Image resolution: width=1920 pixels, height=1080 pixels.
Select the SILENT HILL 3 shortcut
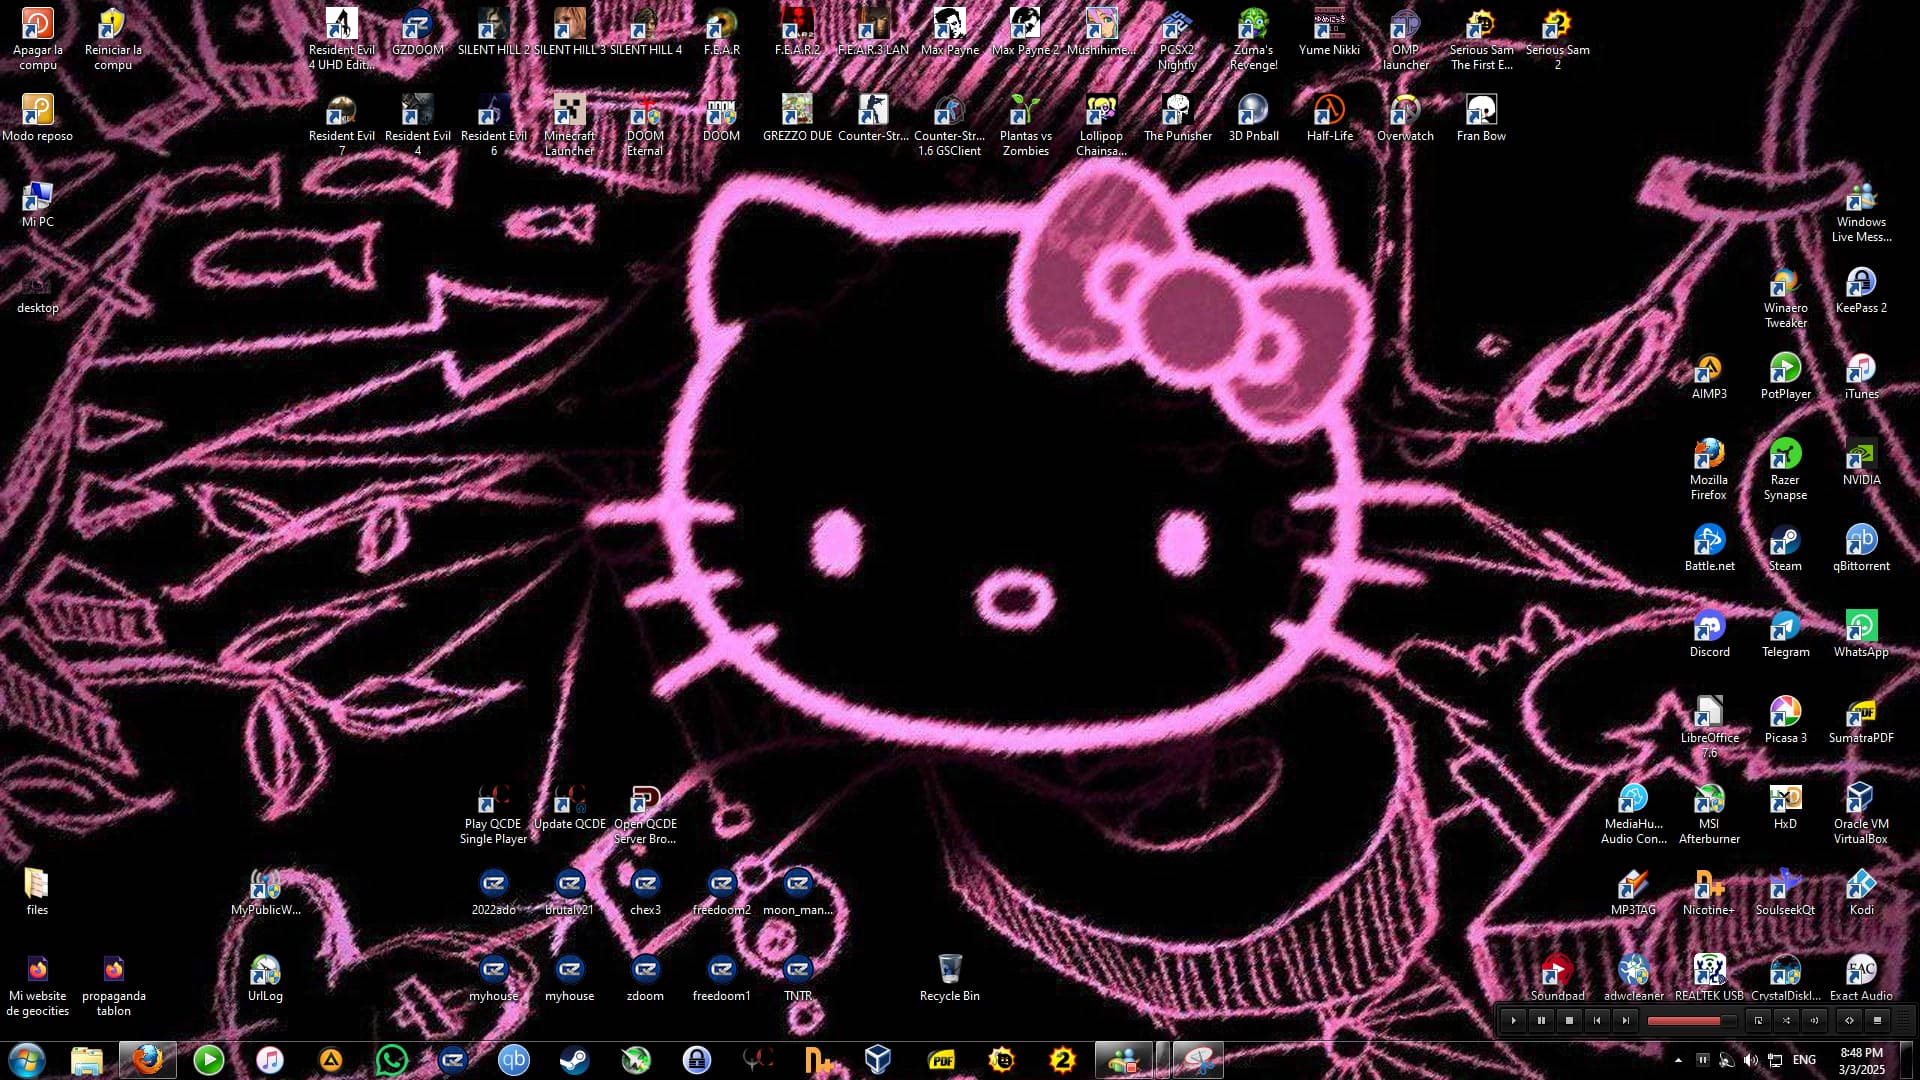(569, 32)
